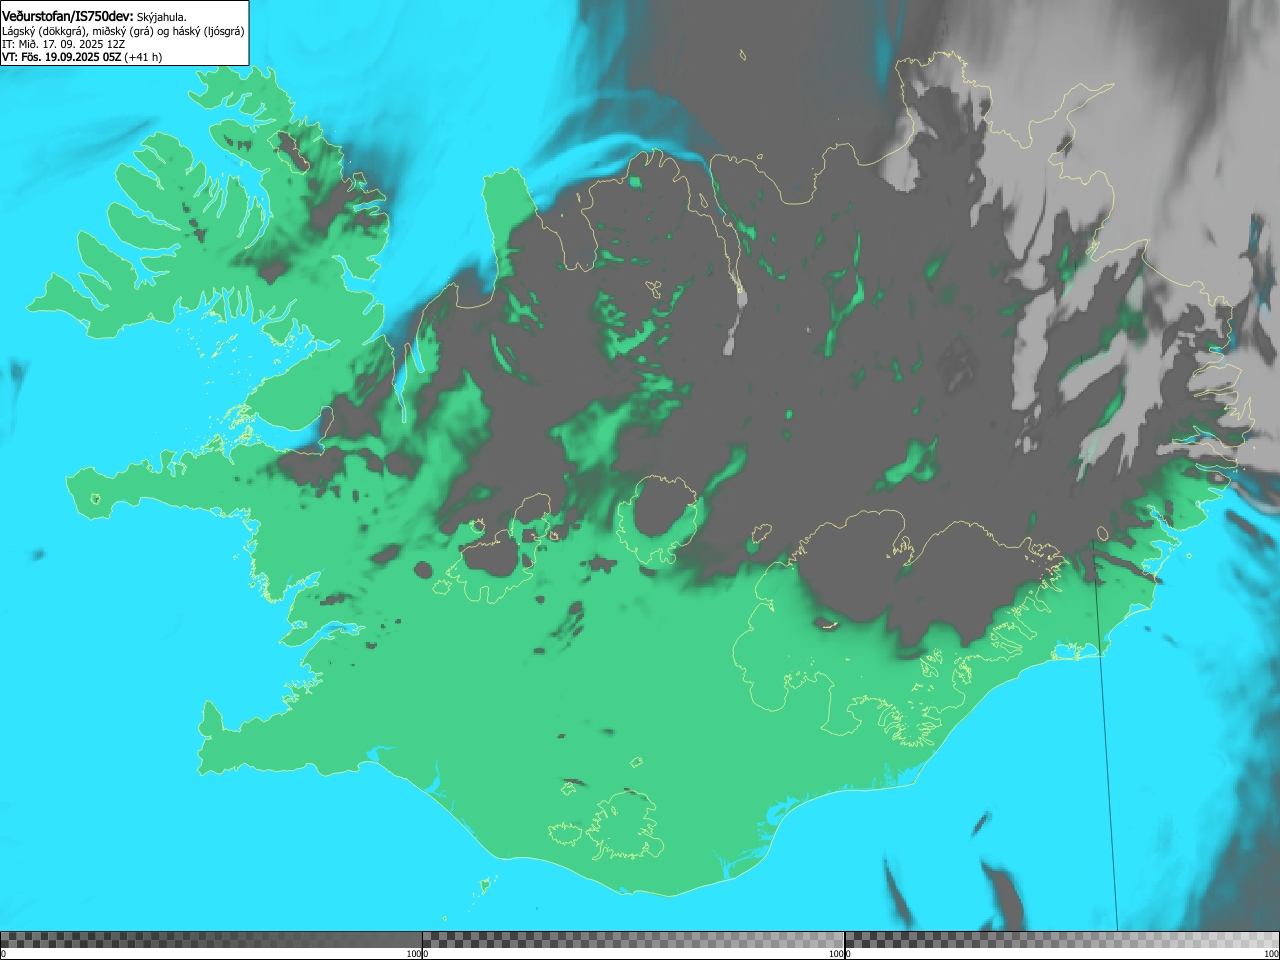Click the medium grey mid-cloud scale bar
This screenshot has height=960, width=1280.
pyautogui.click(x=633, y=940)
